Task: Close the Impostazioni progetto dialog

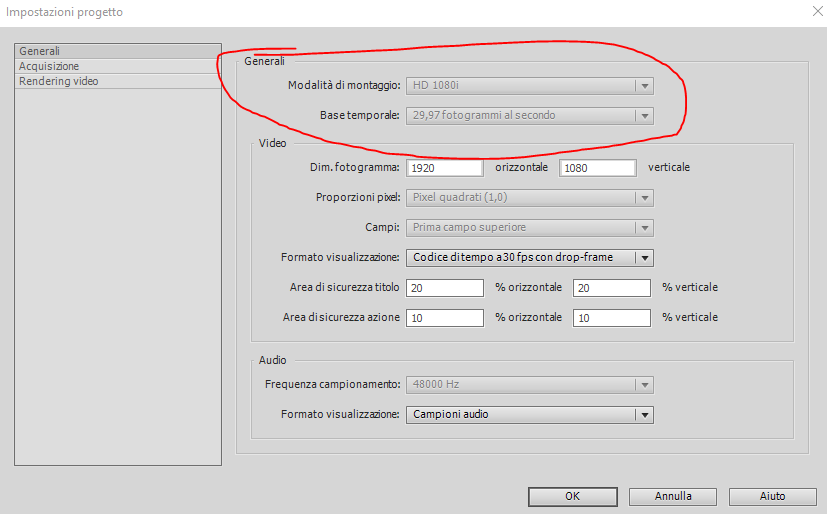Action: pos(818,12)
